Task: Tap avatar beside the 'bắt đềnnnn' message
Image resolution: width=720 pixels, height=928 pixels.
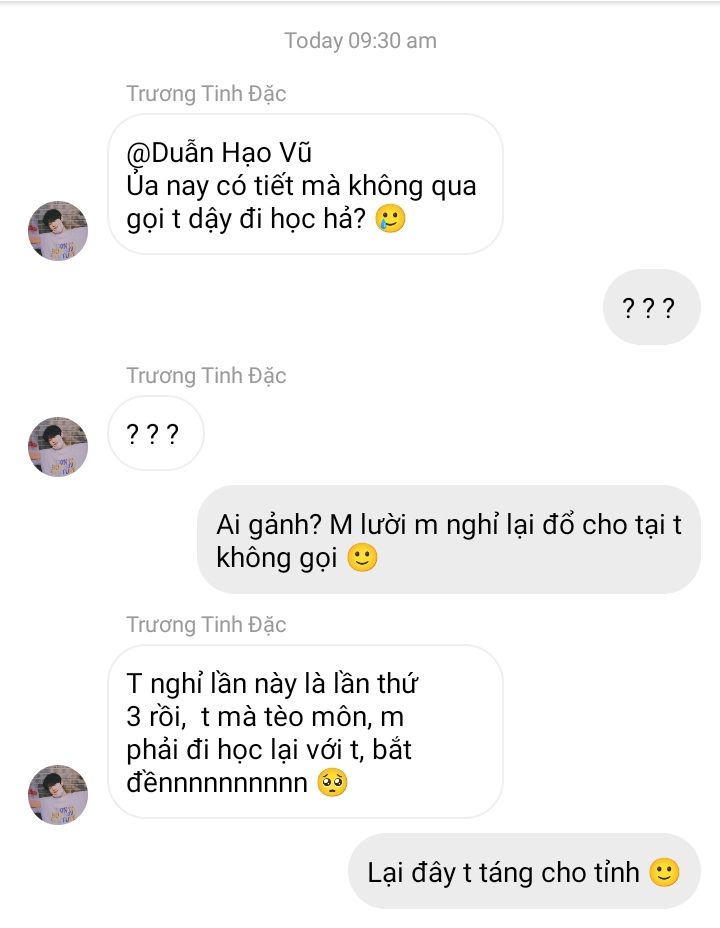Action: [58, 795]
